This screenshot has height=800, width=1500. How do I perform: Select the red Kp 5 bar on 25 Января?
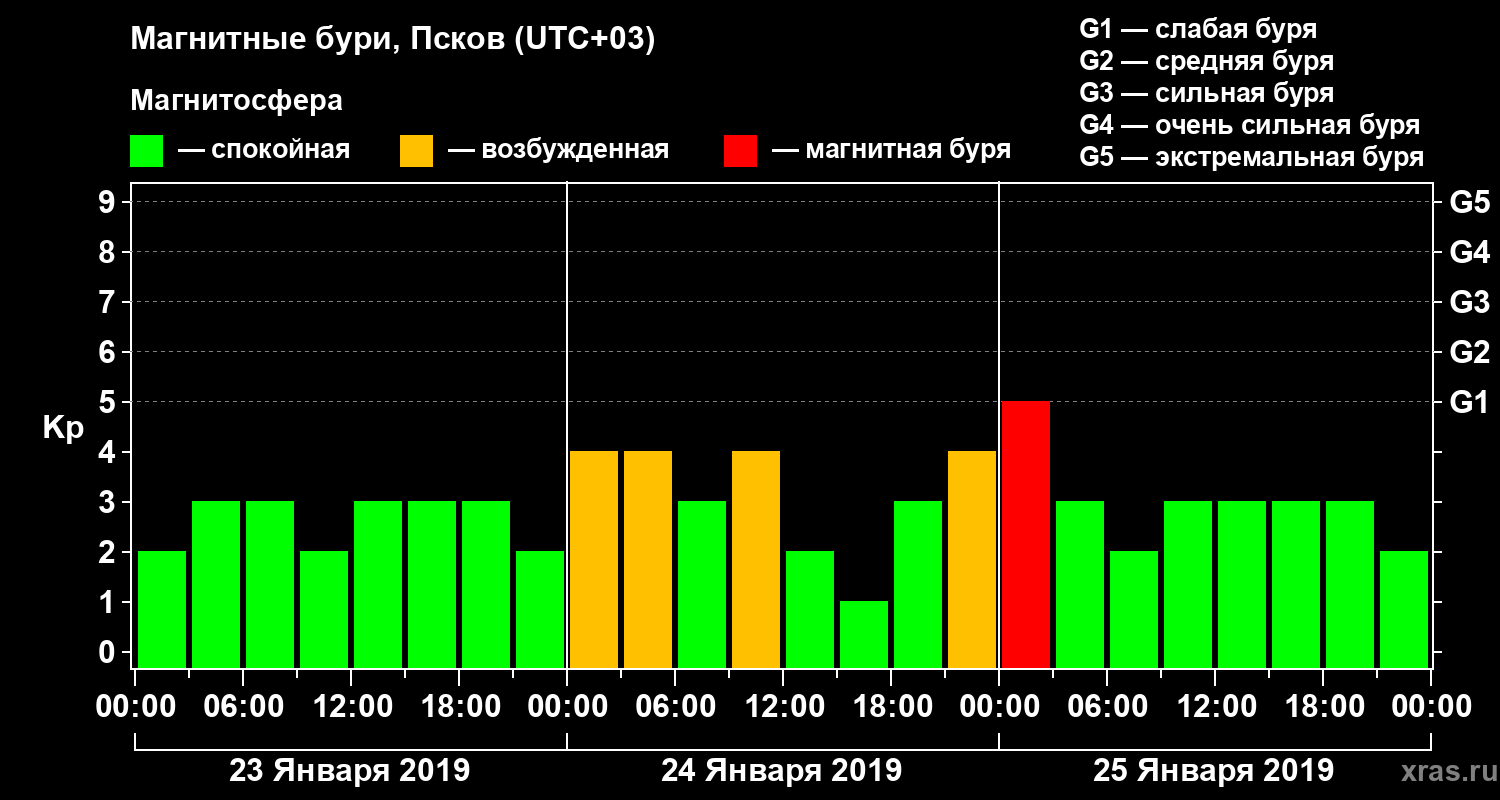(x=1026, y=534)
